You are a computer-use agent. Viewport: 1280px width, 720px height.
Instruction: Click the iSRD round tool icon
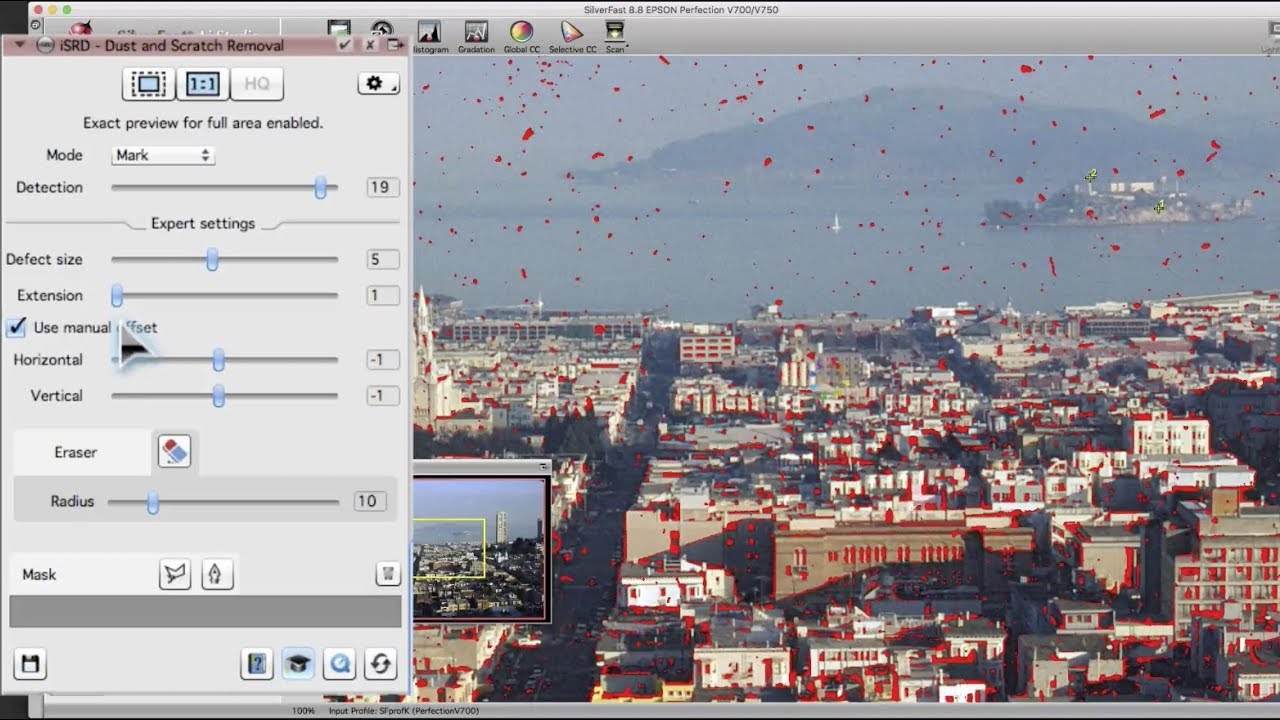tap(44, 45)
